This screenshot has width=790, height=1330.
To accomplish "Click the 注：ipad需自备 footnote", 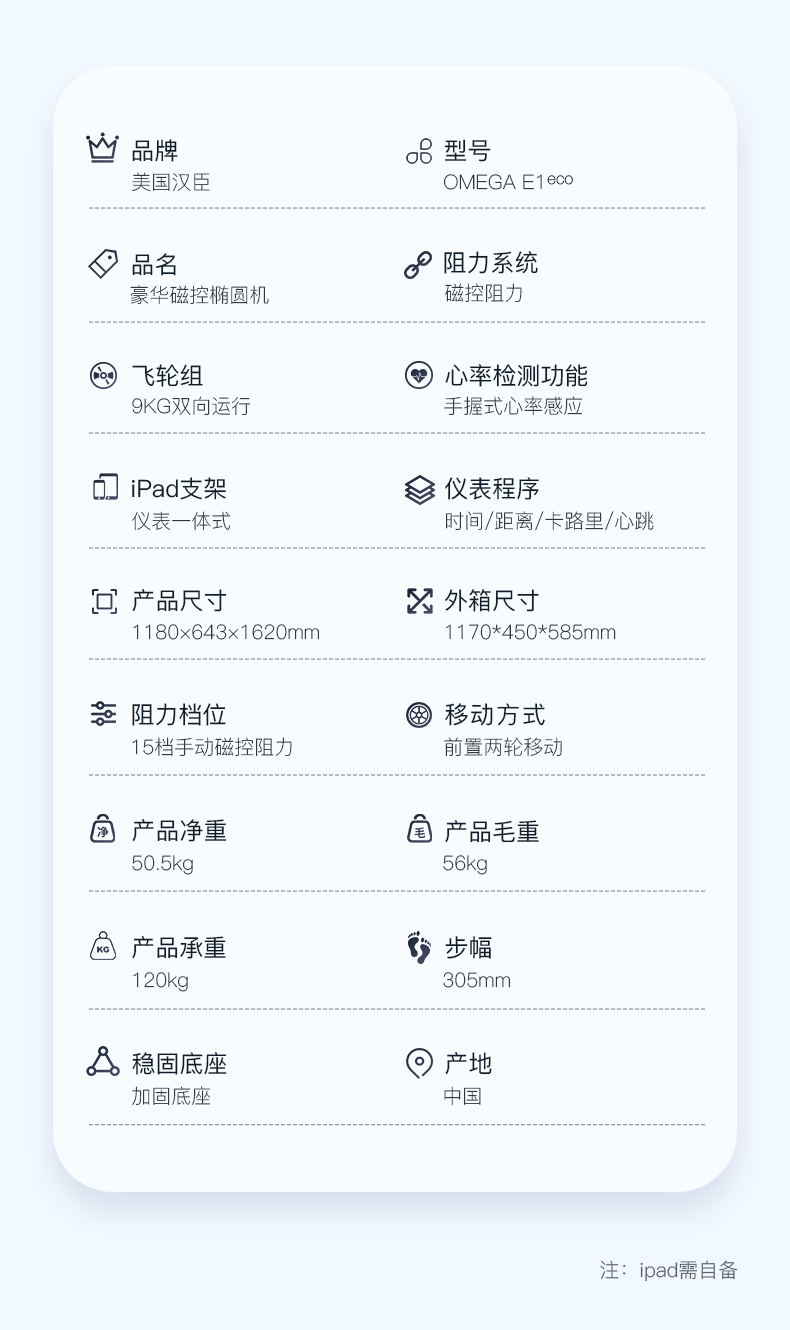I will tap(668, 1270).
